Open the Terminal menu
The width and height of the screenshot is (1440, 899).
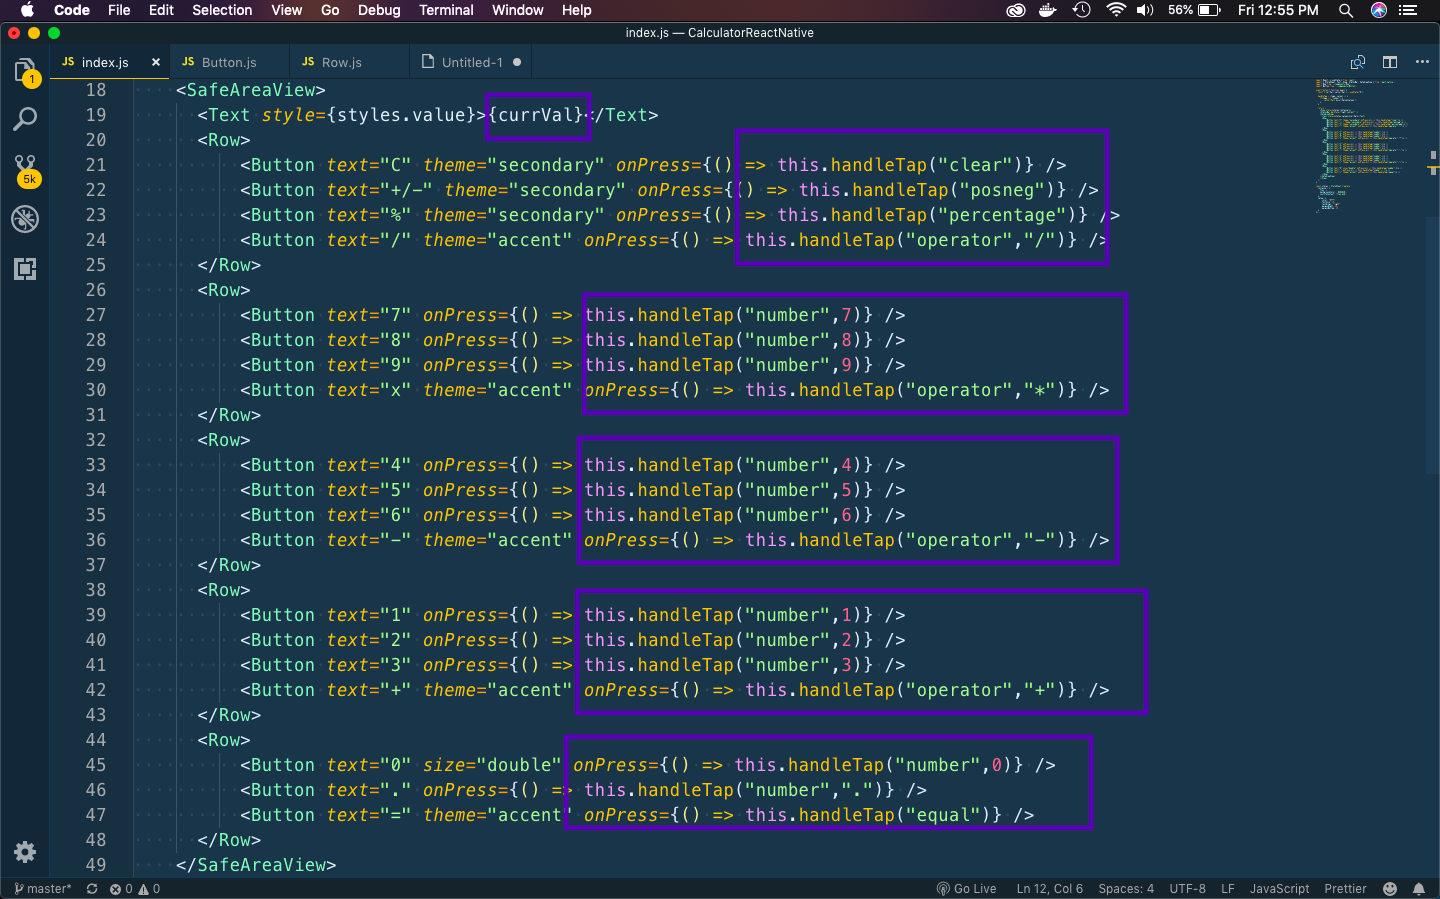click(x=446, y=10)
